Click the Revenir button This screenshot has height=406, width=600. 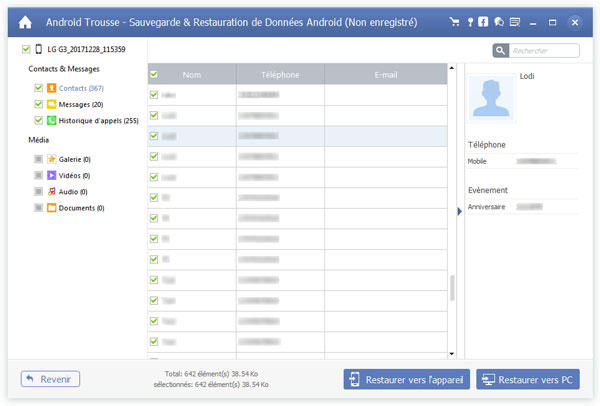(x=50, y=379)
